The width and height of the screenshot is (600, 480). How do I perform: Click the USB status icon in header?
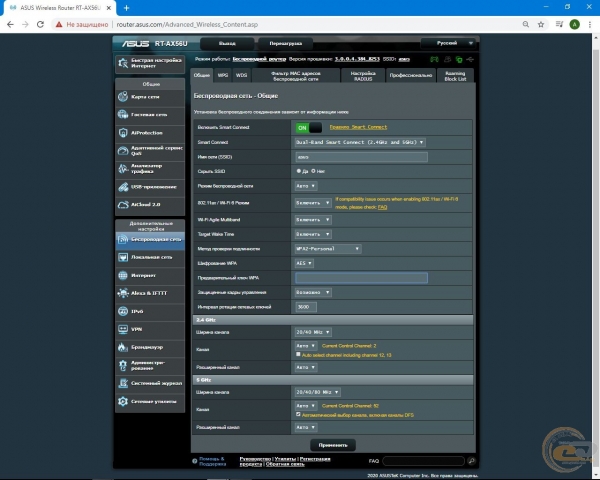470,59
